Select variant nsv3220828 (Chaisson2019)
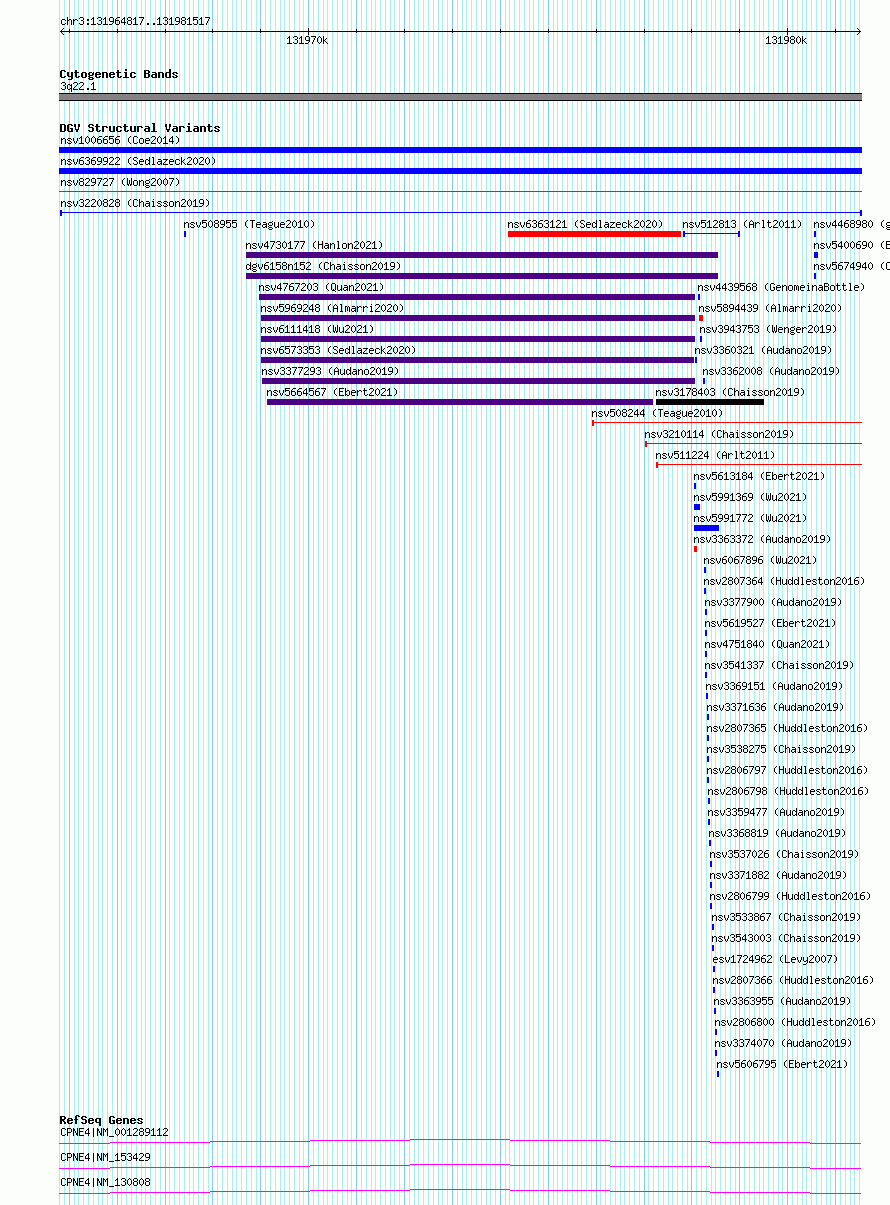The height and width of the screenshot is (1205, 890). [135, 203]
